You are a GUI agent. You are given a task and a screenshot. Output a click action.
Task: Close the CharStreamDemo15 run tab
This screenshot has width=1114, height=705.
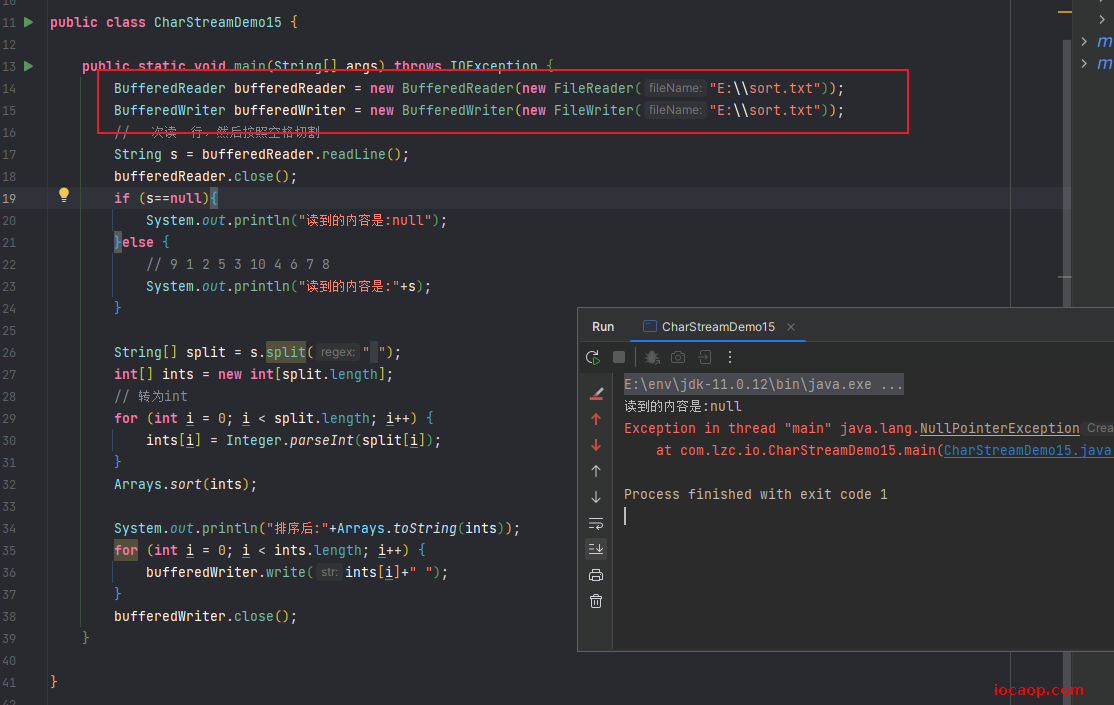point(791,327)
